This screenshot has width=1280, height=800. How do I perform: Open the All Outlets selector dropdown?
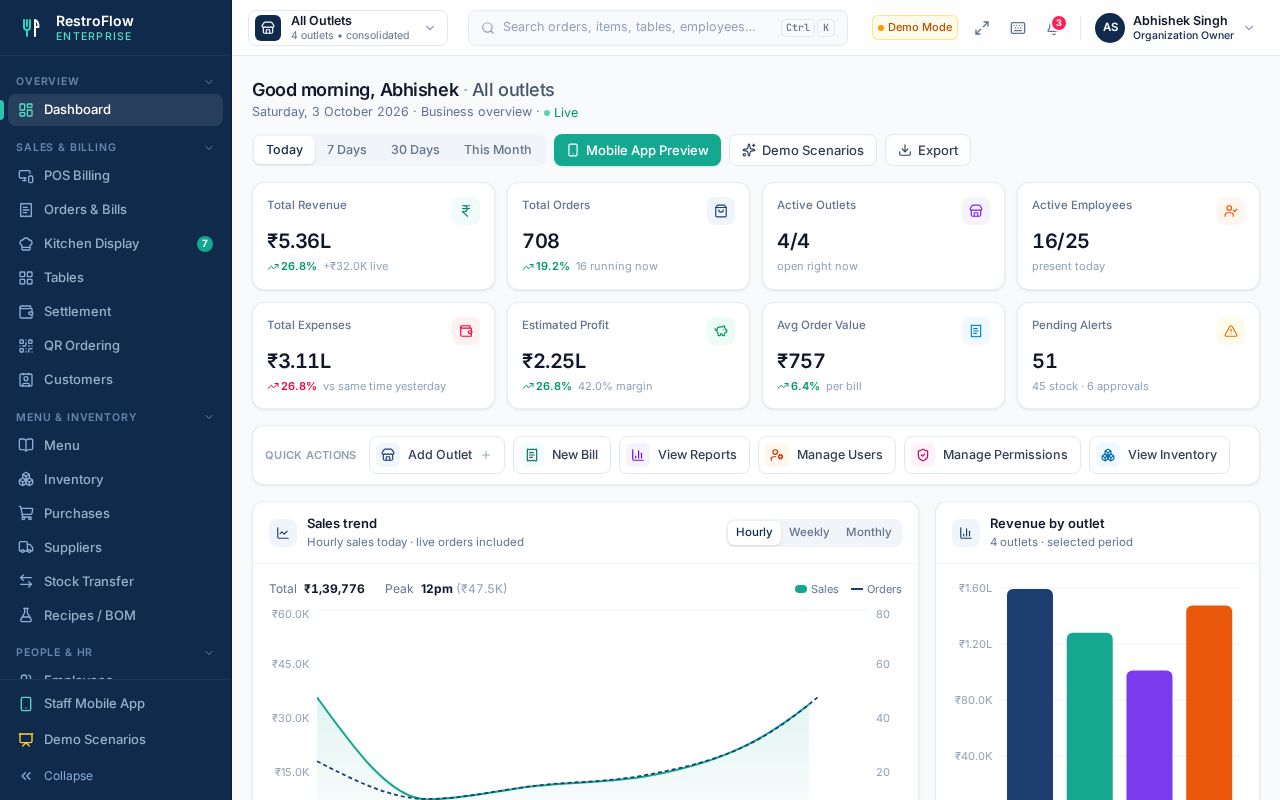click(x=348, y=28)
